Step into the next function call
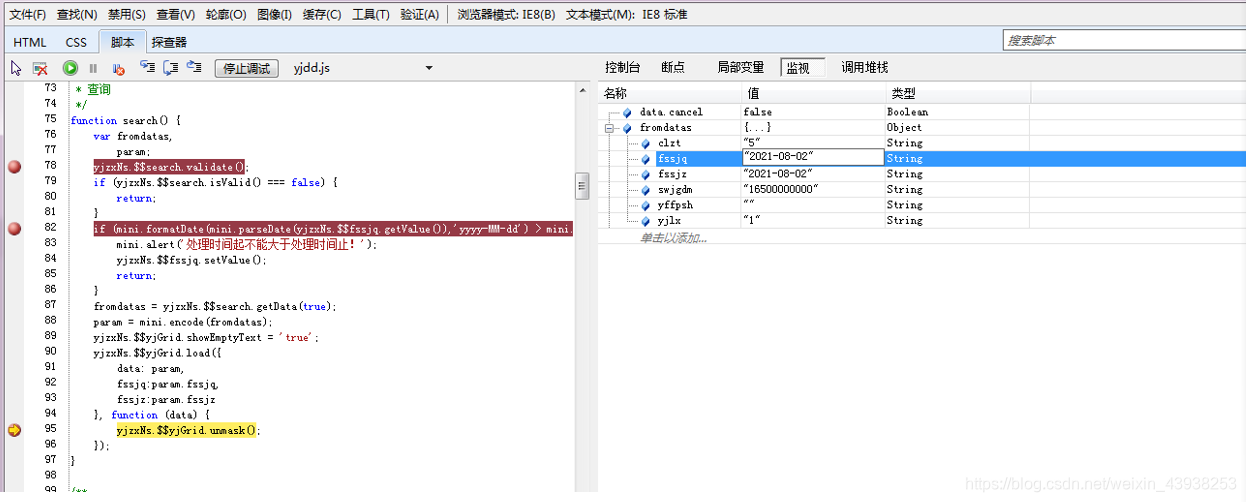The width and height of the screenshot is (1246, 502). point(148,68)
